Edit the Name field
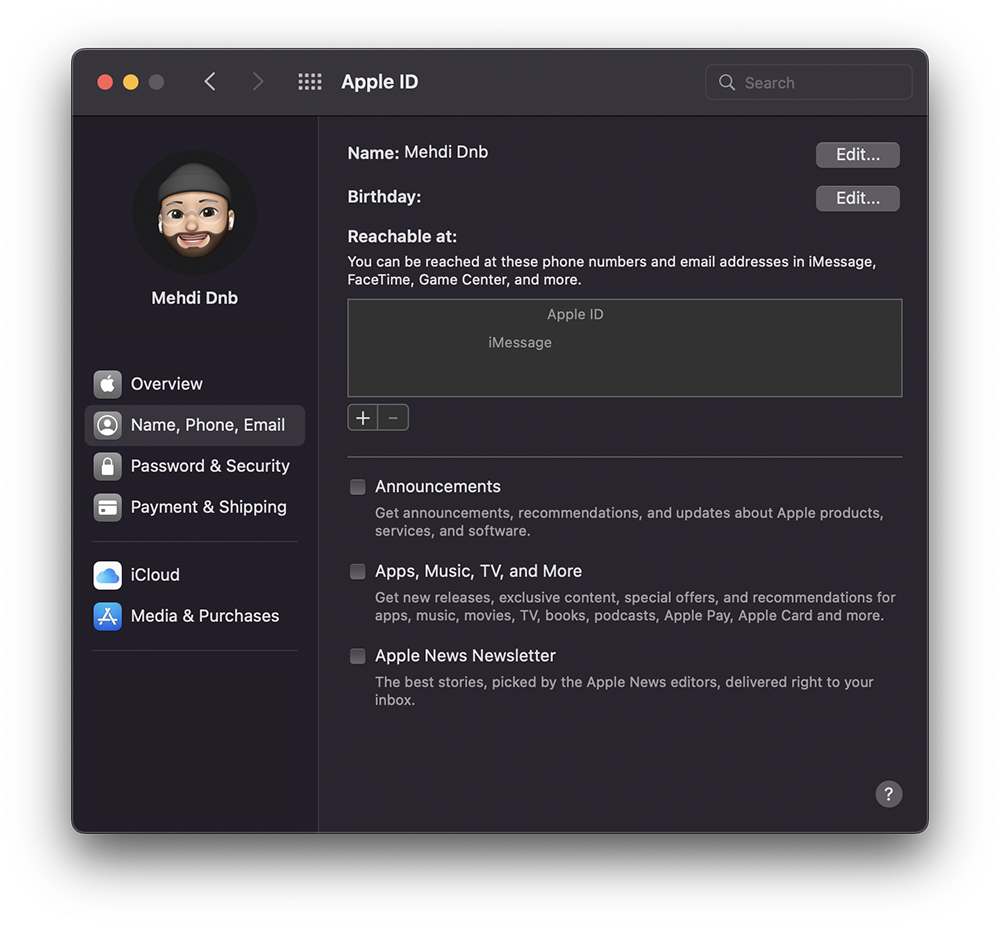 pos(857,155)
